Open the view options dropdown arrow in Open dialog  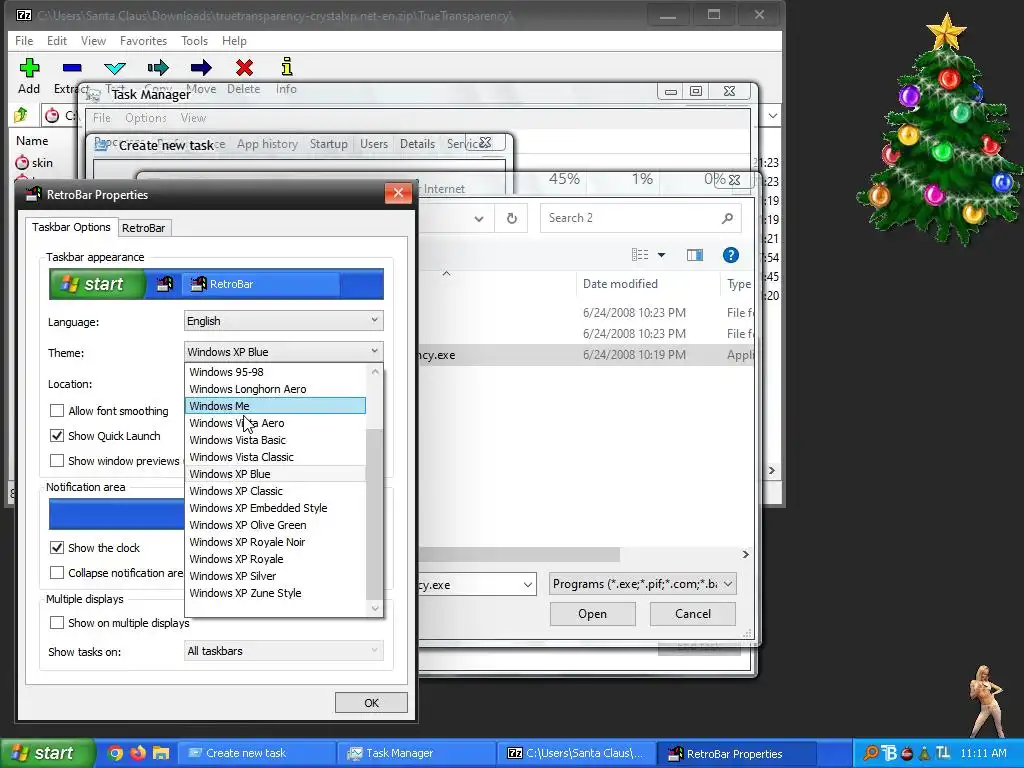[x=661, y=255]
